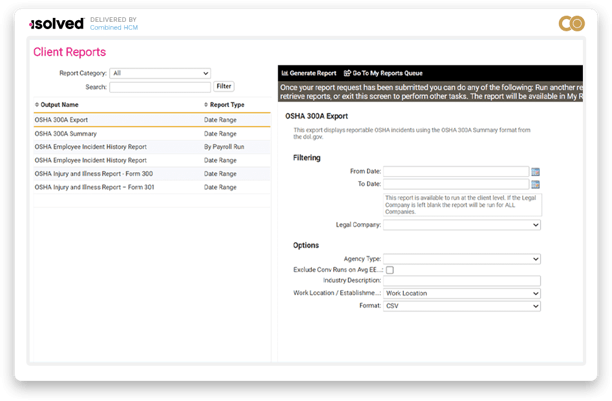Image resolution: width=612 pixels, height=401 pixels.
Task: Open the Legal Company dropdown
Action: (462, 226)
